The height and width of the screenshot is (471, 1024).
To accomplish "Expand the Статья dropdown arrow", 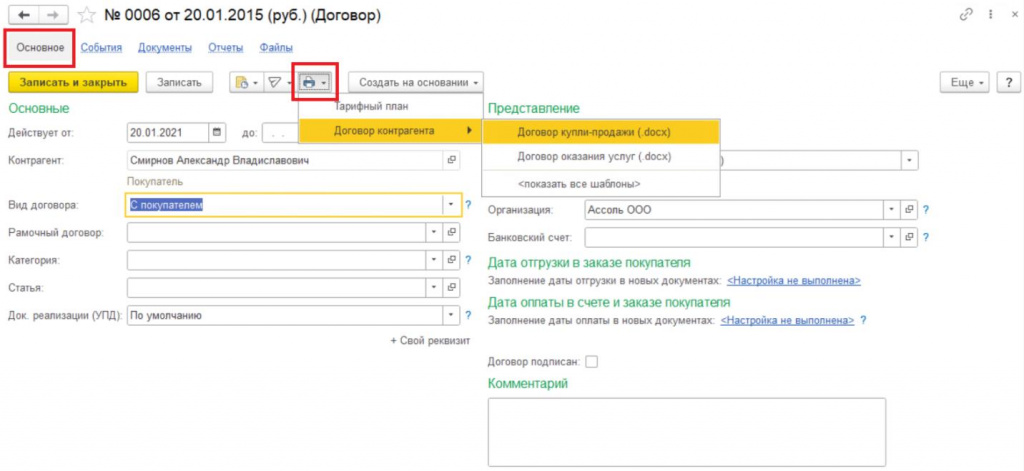I will pyautogui.click(x=435, y=287).
